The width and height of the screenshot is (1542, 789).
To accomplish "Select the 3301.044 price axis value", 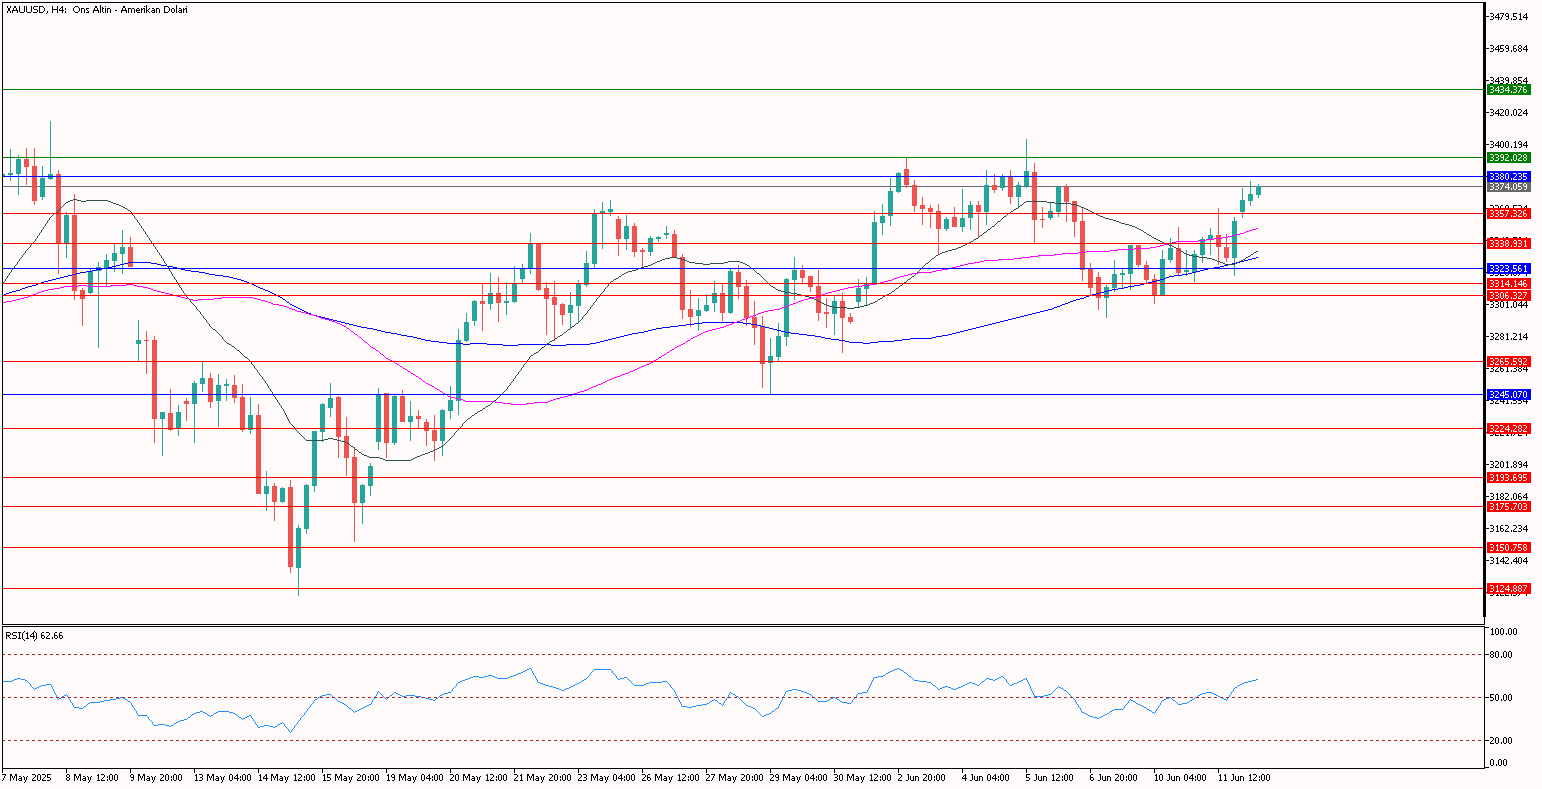I will (x=1509, y=304).
